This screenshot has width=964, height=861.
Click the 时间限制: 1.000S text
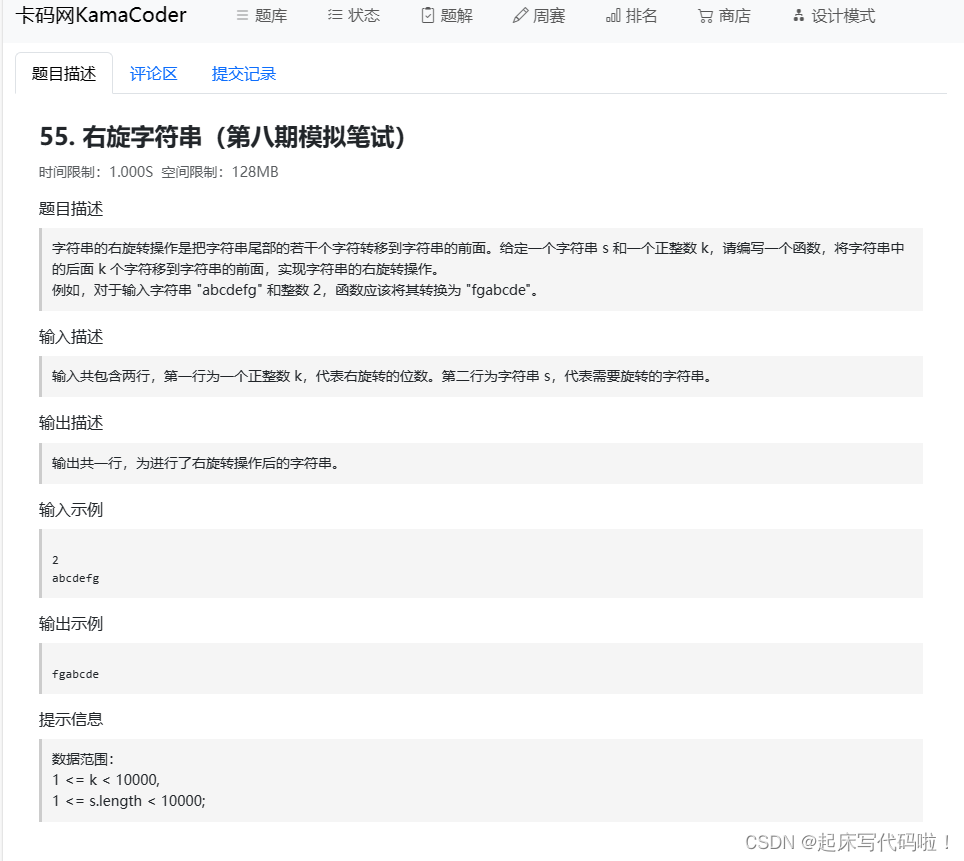coord(96,172)
